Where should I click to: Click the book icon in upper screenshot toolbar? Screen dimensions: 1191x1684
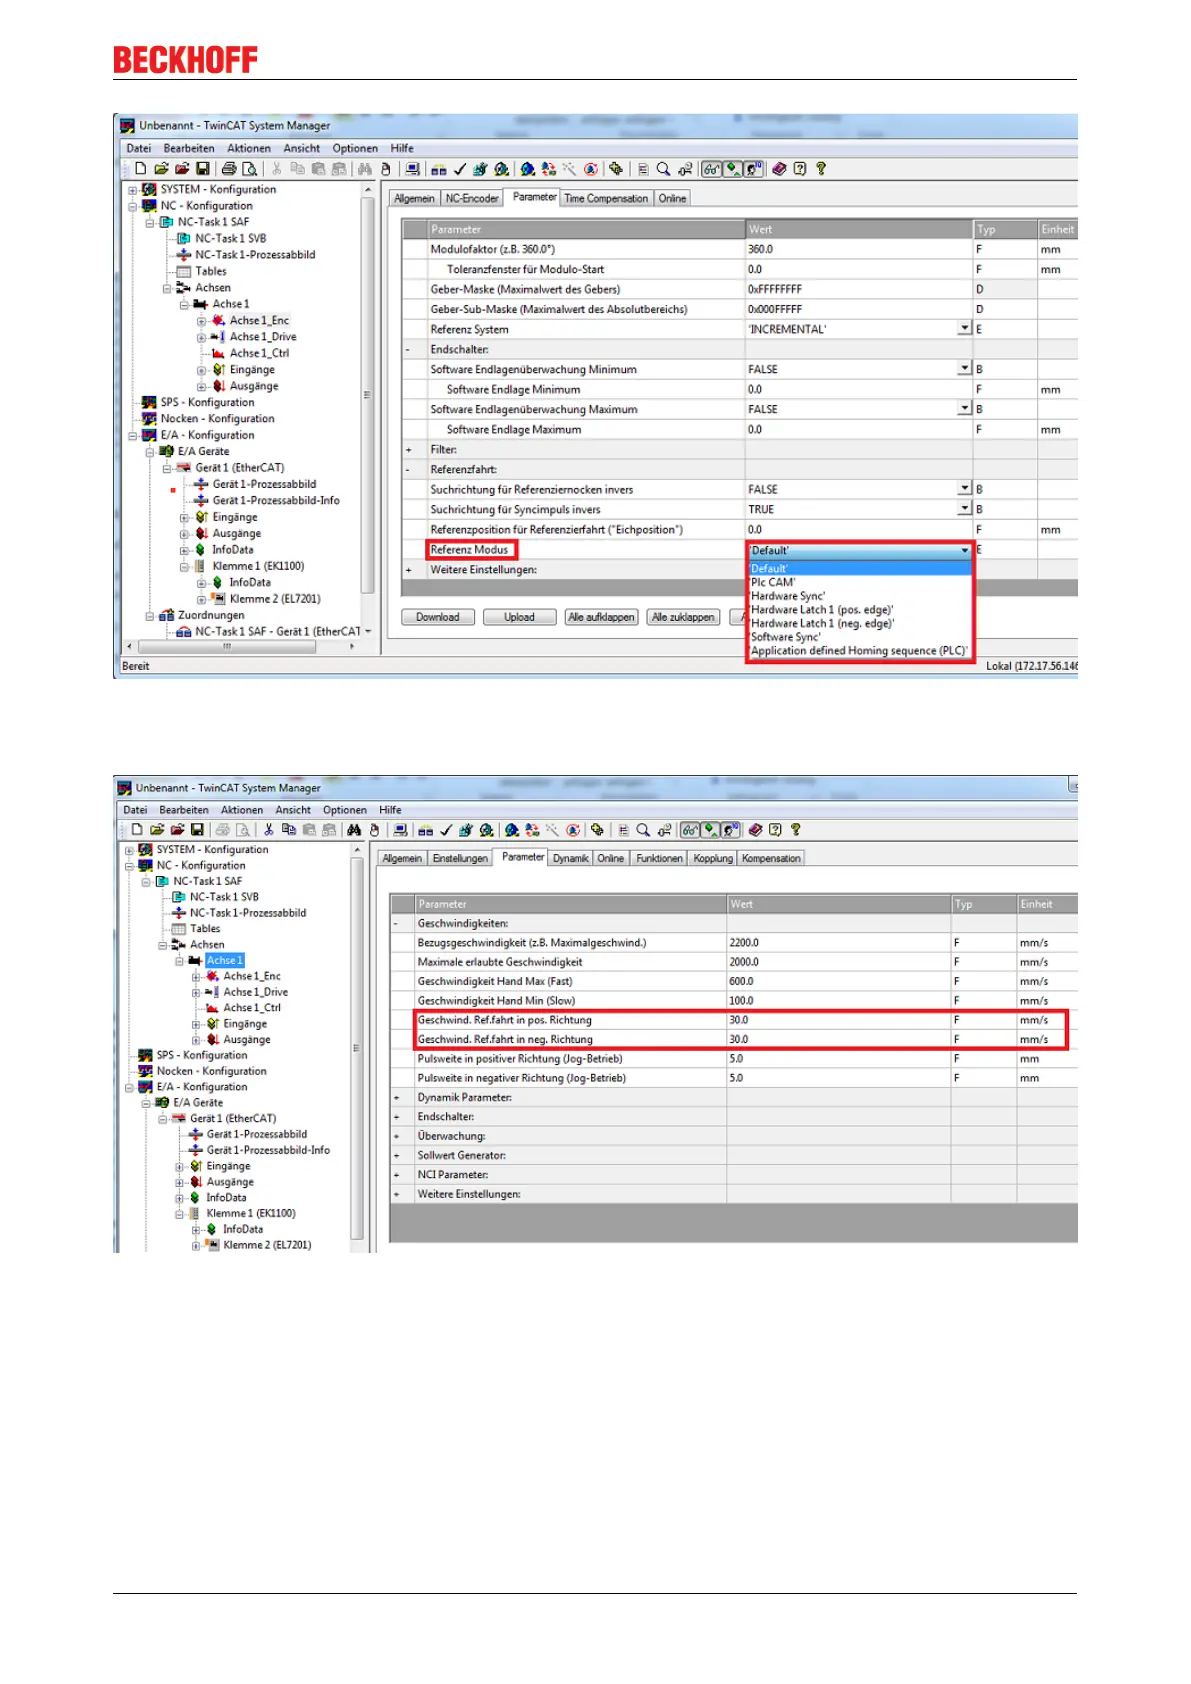(779, 169)
